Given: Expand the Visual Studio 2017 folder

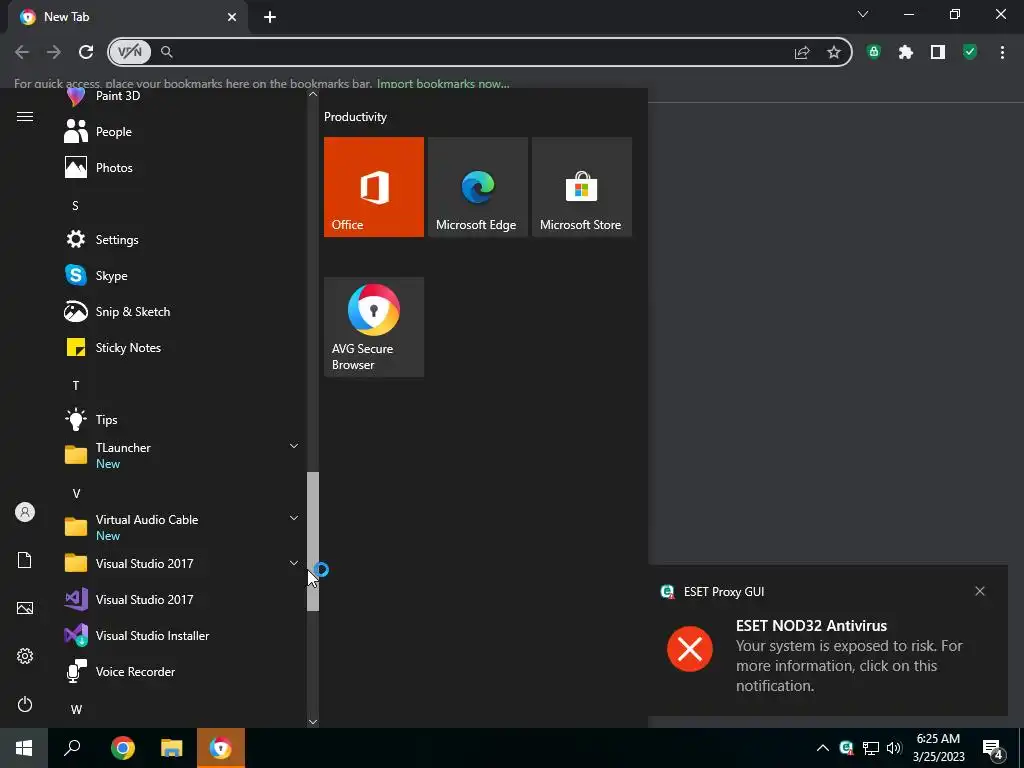Looking at the screenshot, I should pos(183,564).
